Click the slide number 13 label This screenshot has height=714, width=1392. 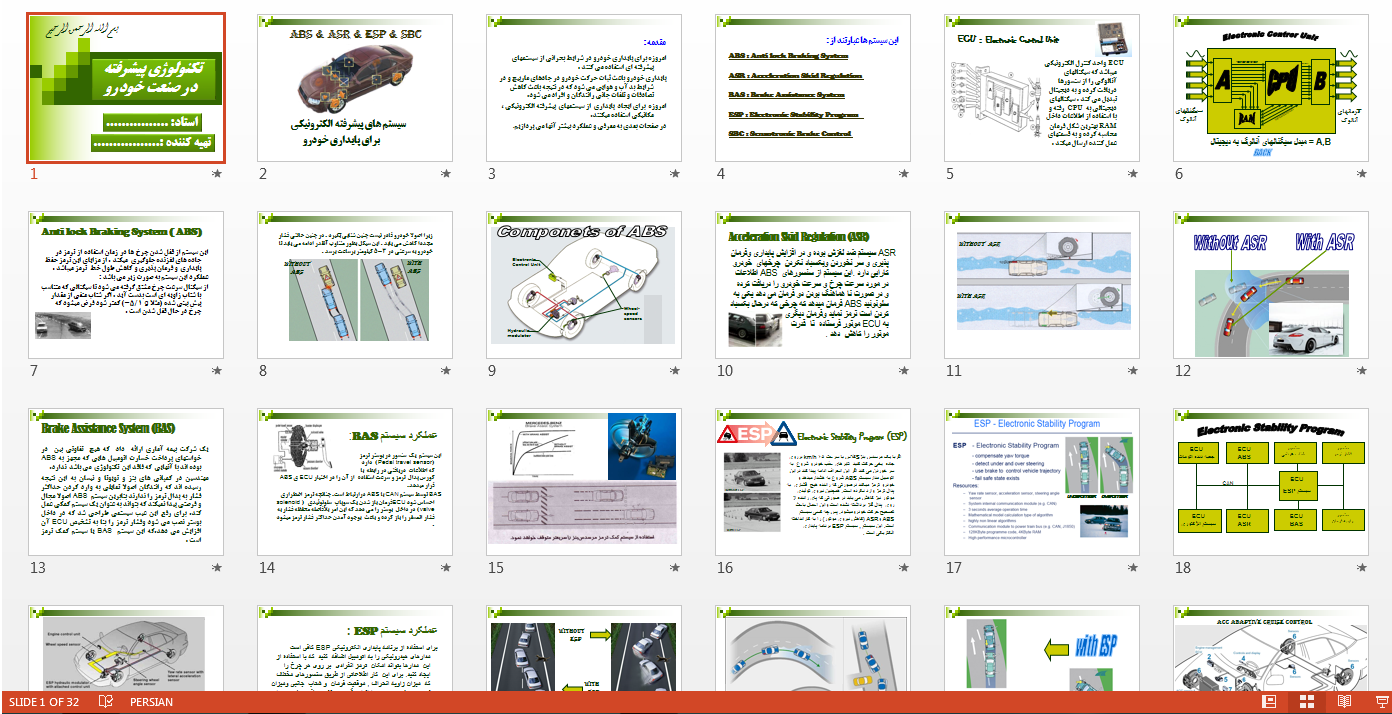click(x=38, y=568)
